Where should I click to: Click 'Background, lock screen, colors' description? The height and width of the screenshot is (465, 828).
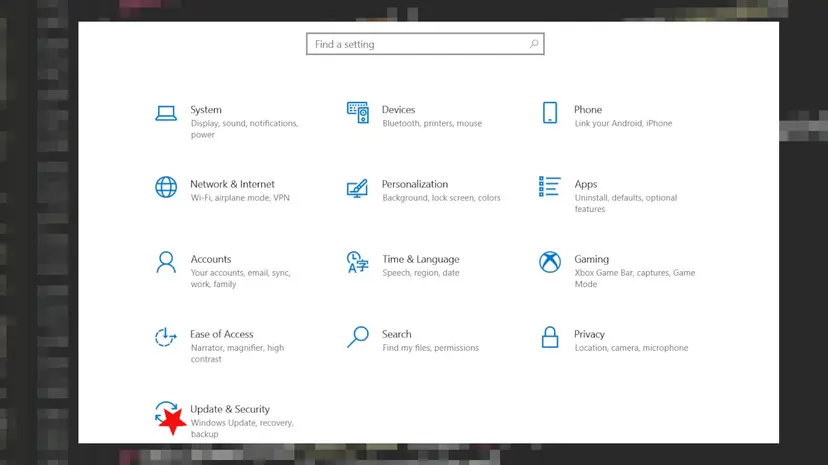pyautogui.click(x=441, y=197)
